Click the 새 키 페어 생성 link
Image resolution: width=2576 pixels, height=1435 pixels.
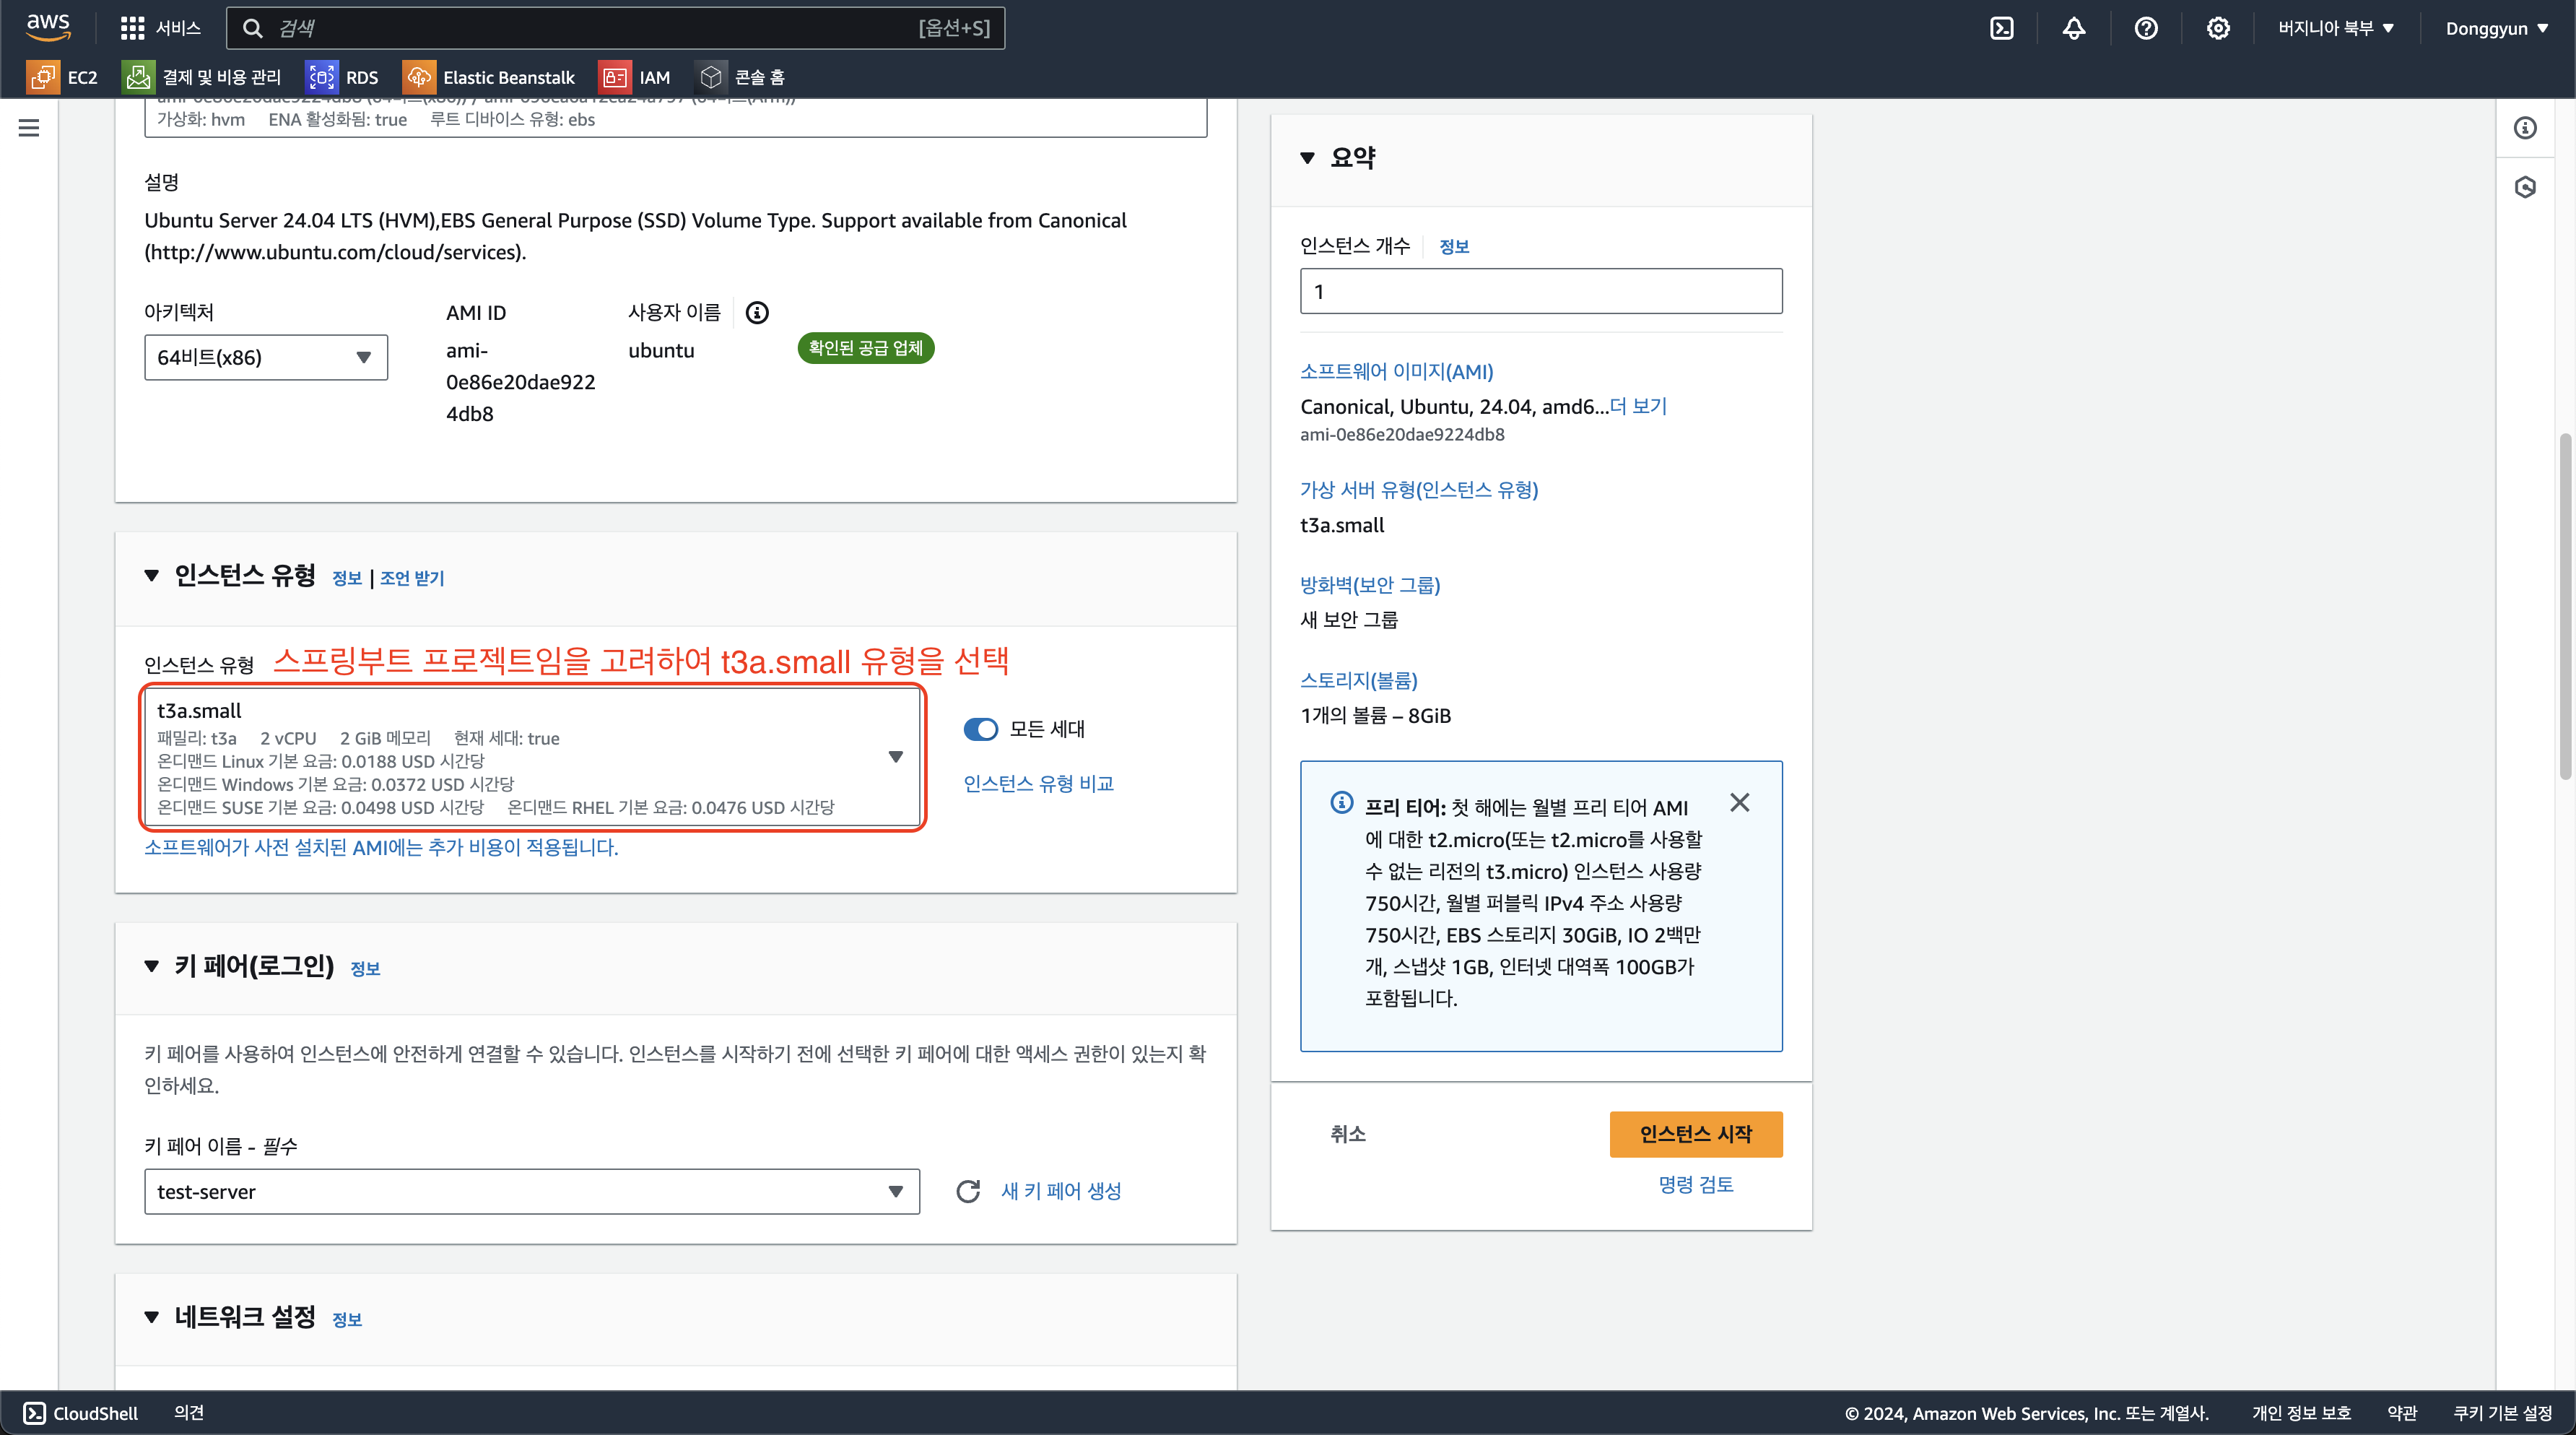click(1060, 1191)
